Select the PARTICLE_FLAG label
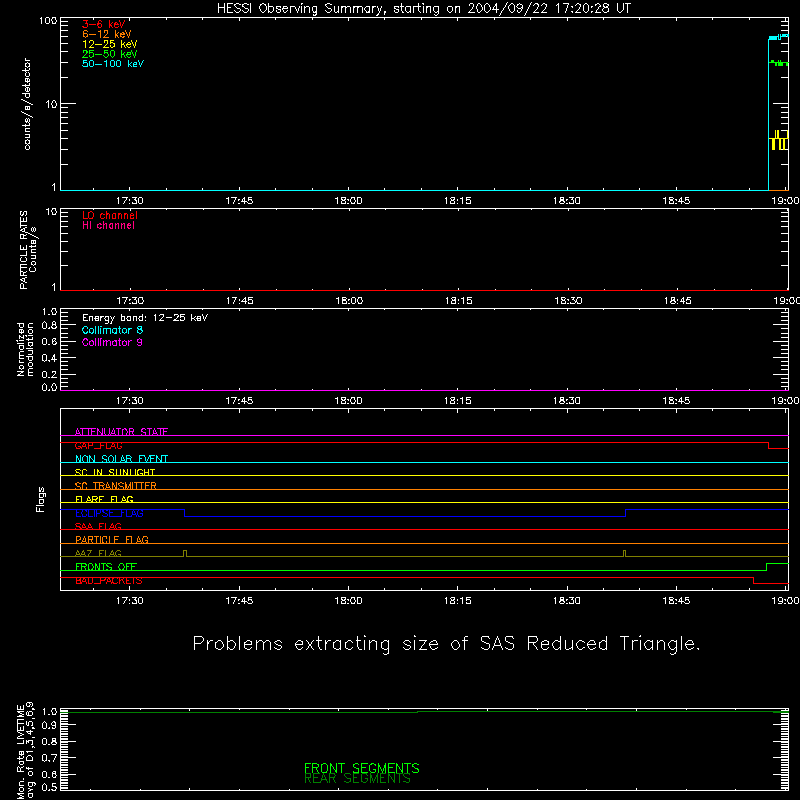 [112, 539]
